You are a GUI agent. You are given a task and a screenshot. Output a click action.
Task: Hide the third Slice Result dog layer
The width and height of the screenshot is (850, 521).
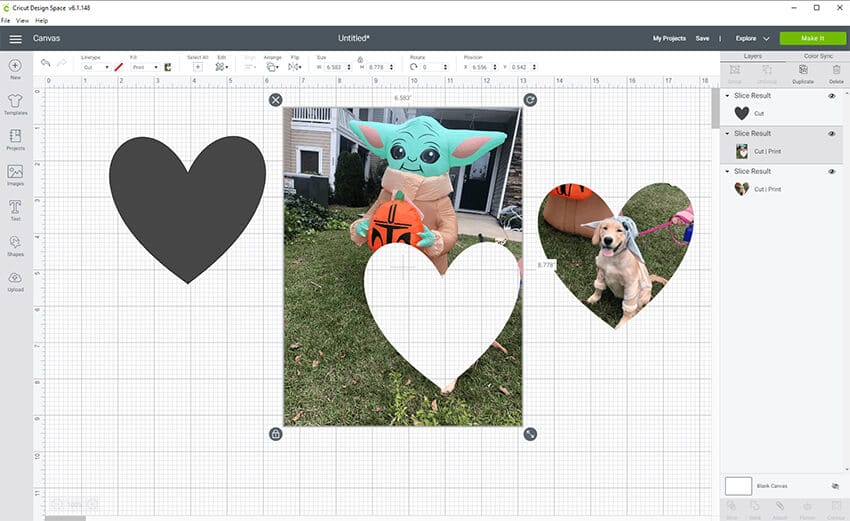(x=832, y=171)
